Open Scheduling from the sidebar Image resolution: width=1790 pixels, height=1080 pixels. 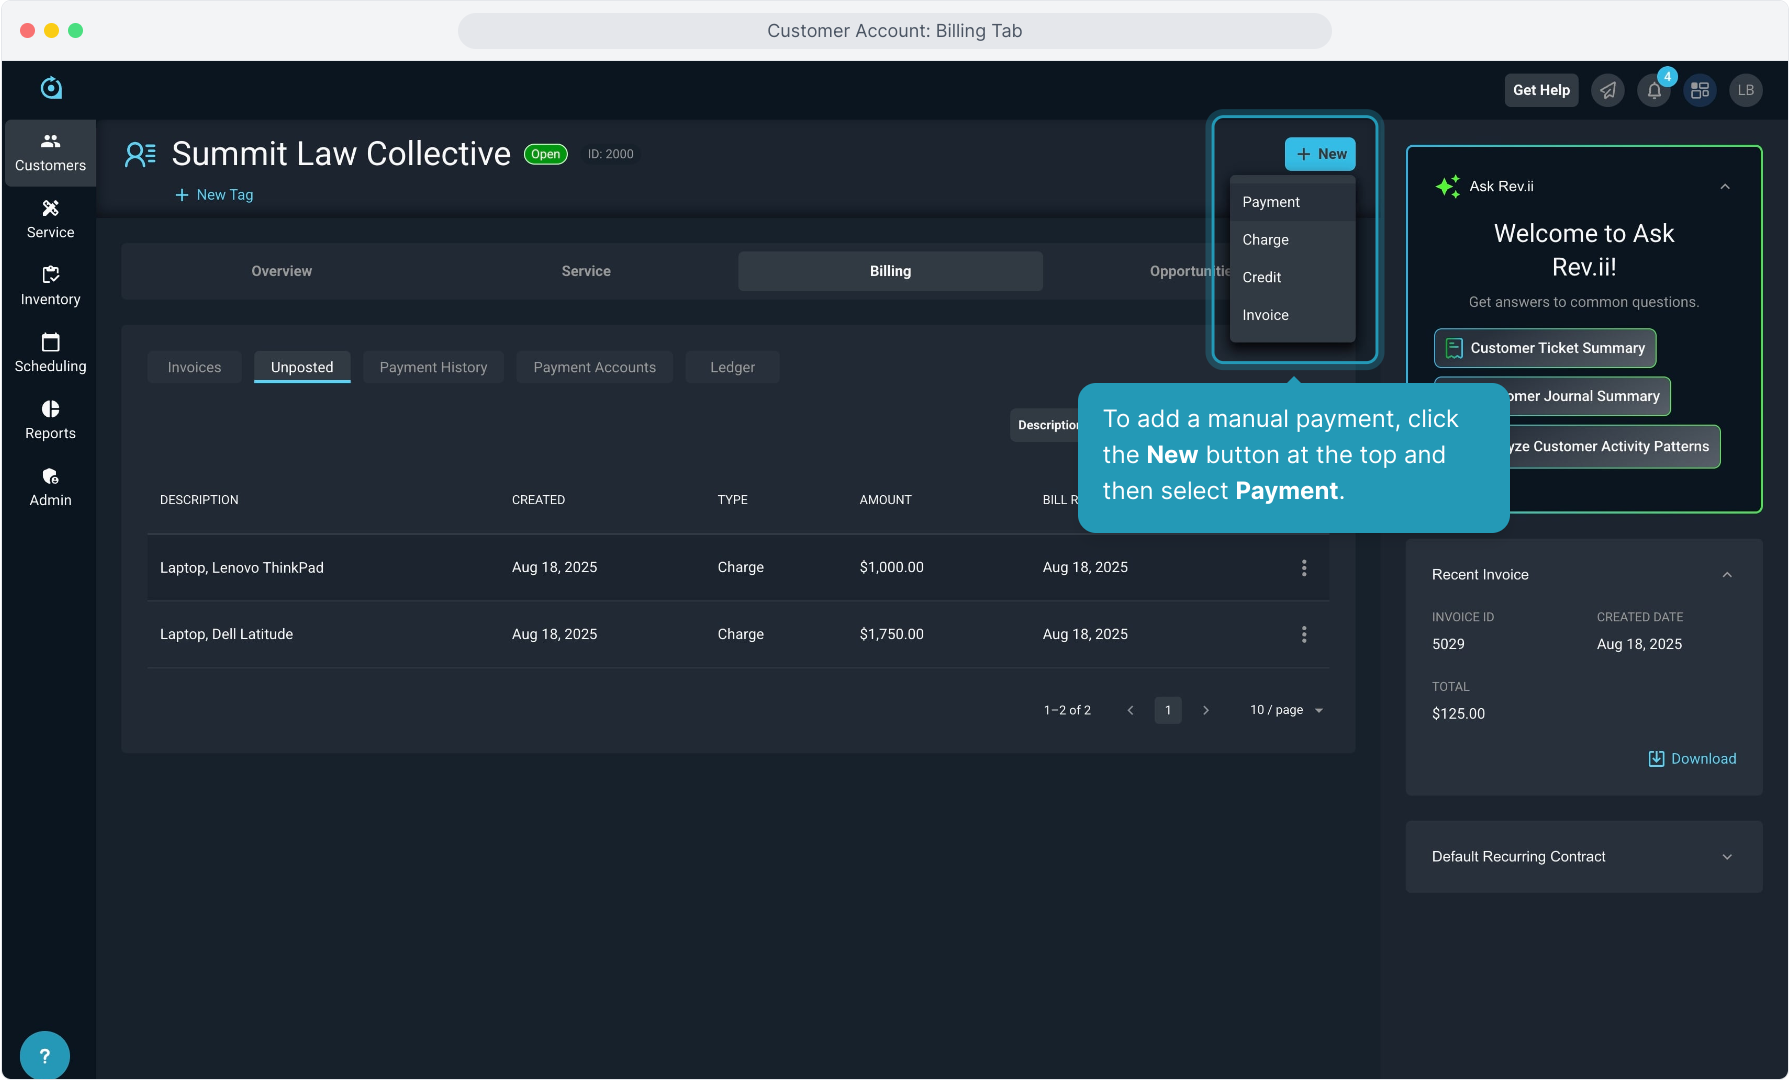click(x=50, y=353)
